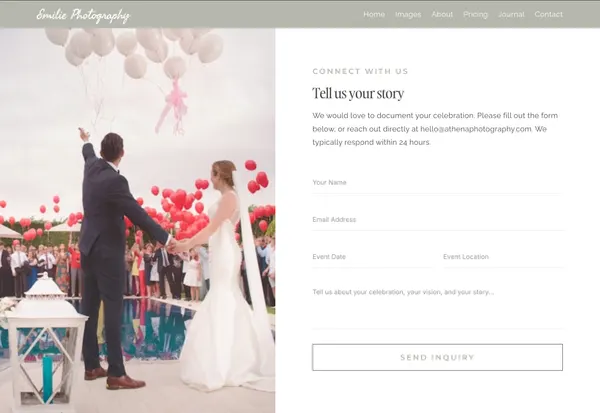The height and width of the screenshot is (413, 600).
Task: Click the Emilie Photography logo
Action: (x=83, y=15)
